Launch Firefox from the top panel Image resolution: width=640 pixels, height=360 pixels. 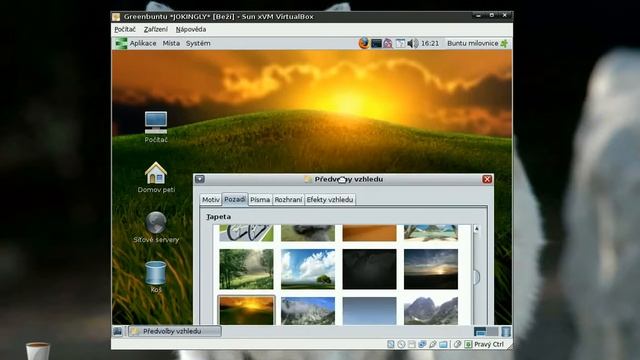[x=364, y=43]
